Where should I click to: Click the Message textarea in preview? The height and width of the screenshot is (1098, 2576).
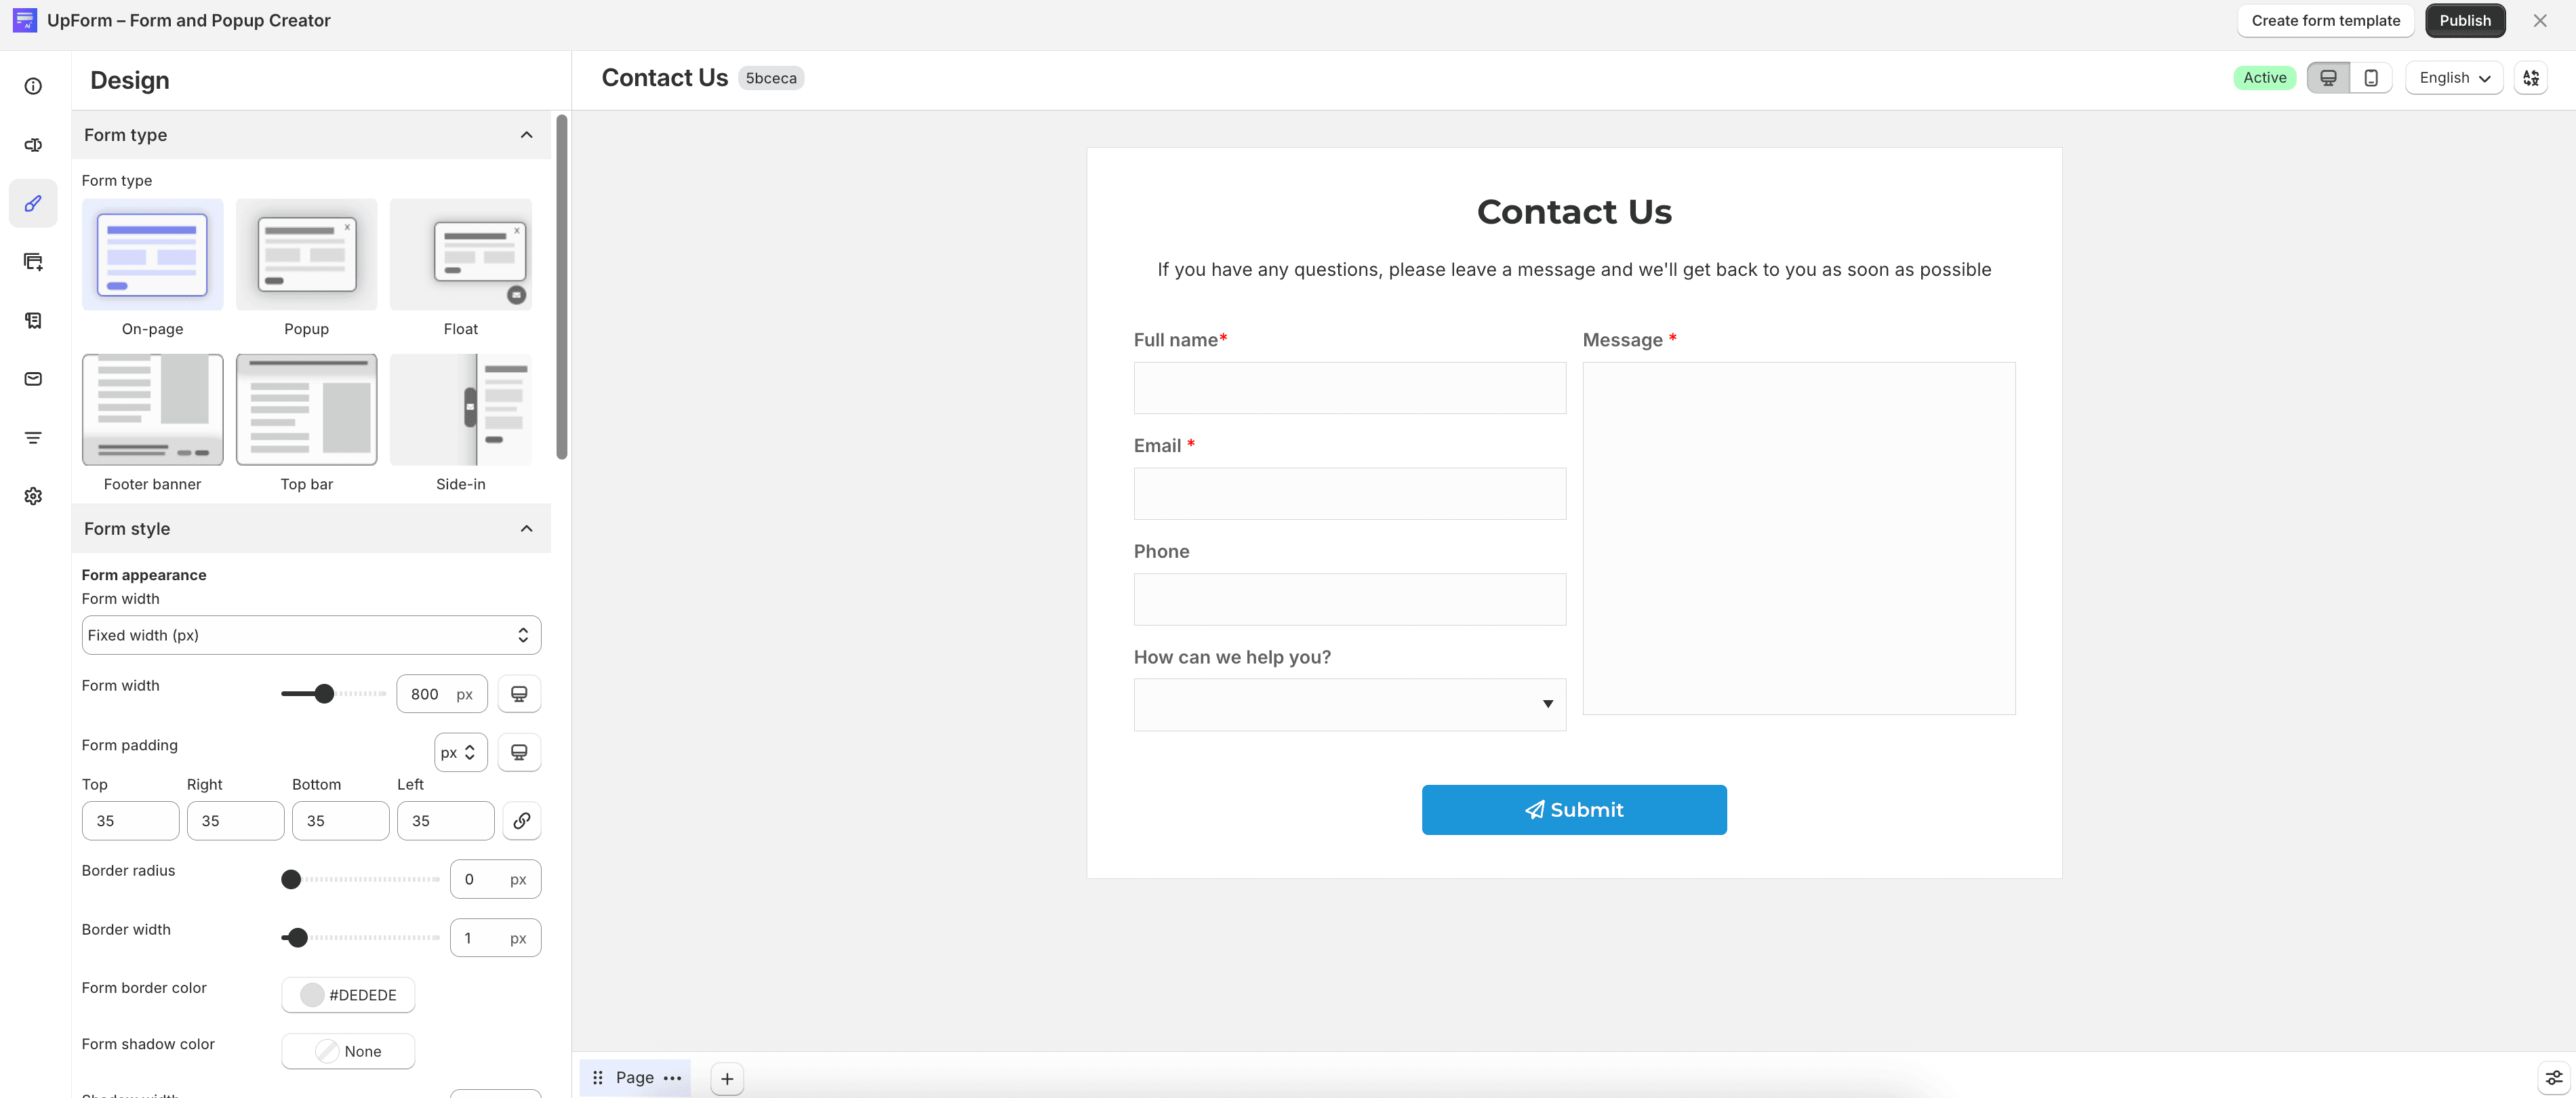[x=1798, y=538]
